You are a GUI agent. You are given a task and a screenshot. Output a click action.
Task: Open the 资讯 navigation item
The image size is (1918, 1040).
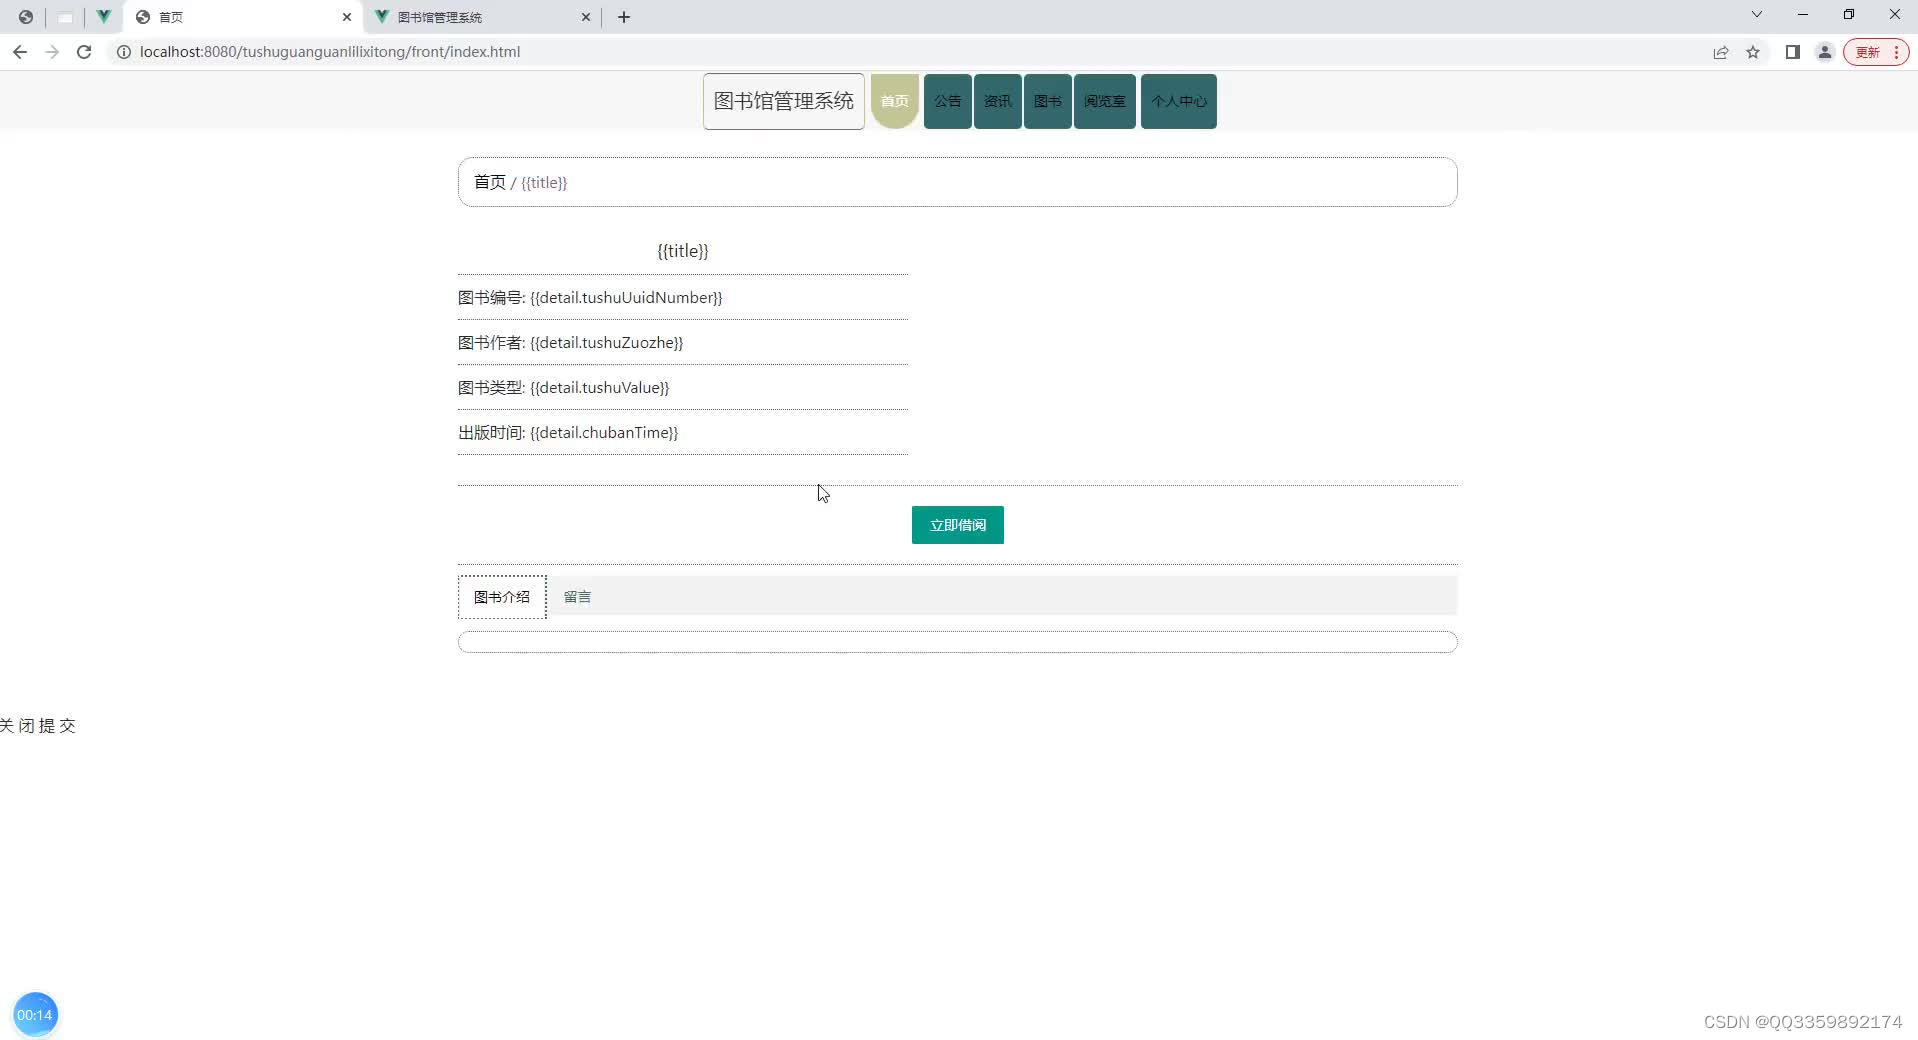tap(998, 101)
